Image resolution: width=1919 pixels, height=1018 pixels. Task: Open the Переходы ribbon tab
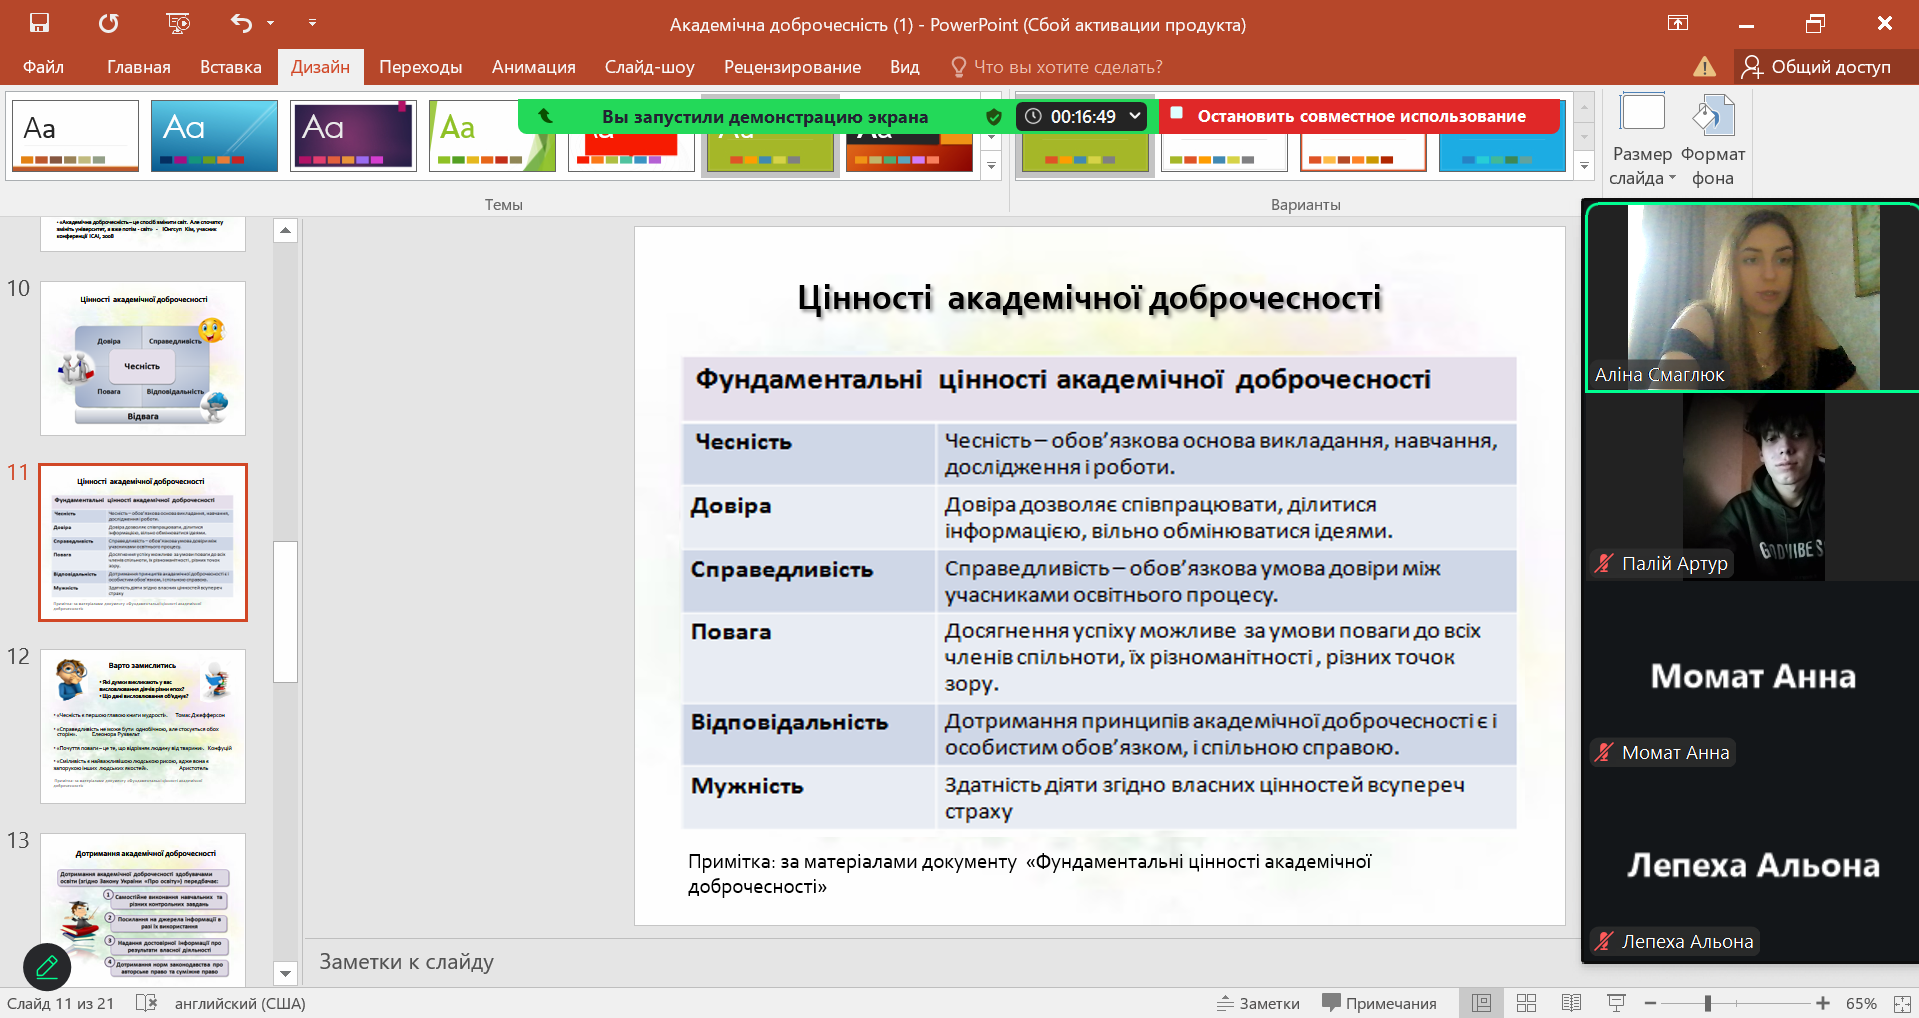pyautogui.click(x=420, y=67)
